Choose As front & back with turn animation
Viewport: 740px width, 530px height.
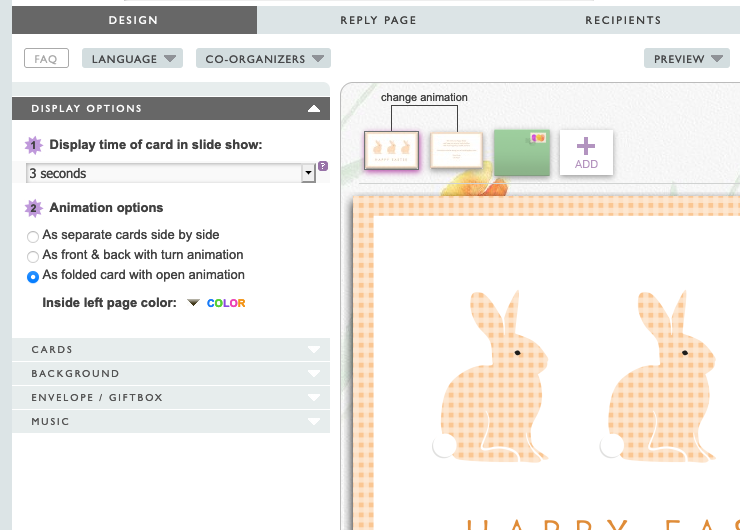33,256
